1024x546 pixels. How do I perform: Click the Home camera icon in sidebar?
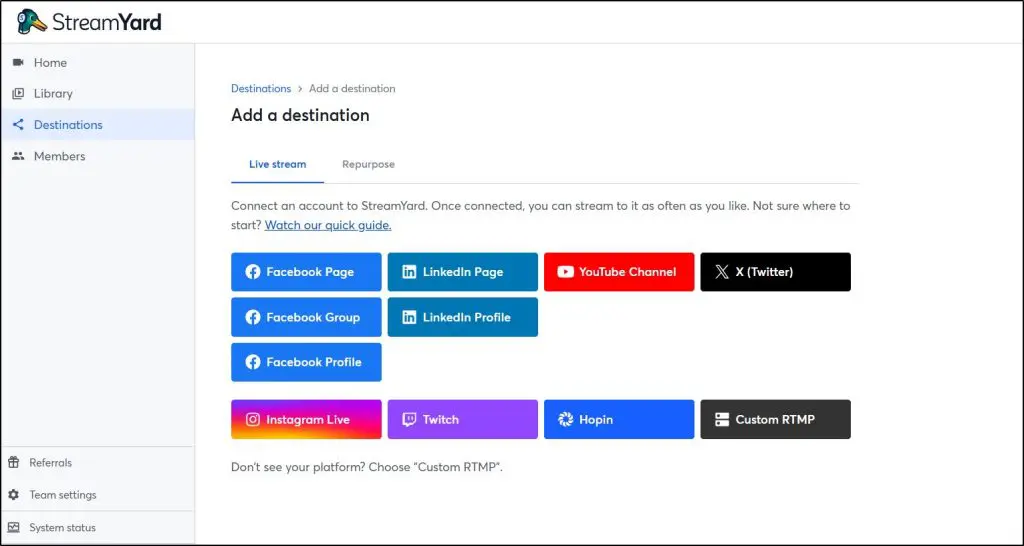[x=17, y=62]
